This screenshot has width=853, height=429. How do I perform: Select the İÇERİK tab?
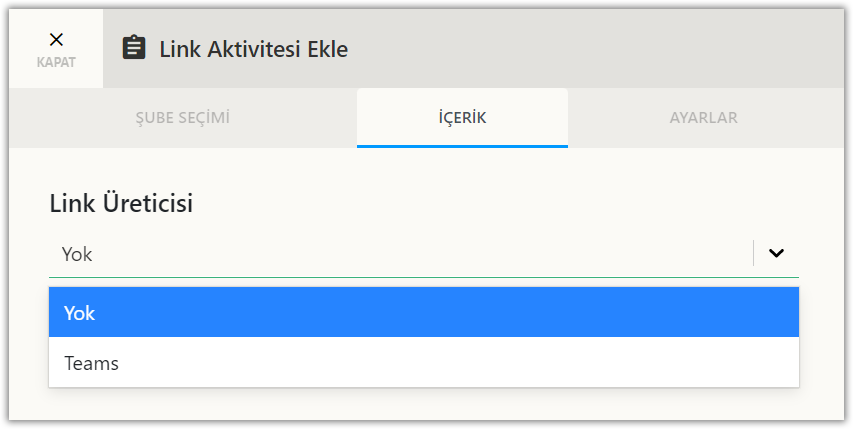pyautogui.click(x=462, y=118)
